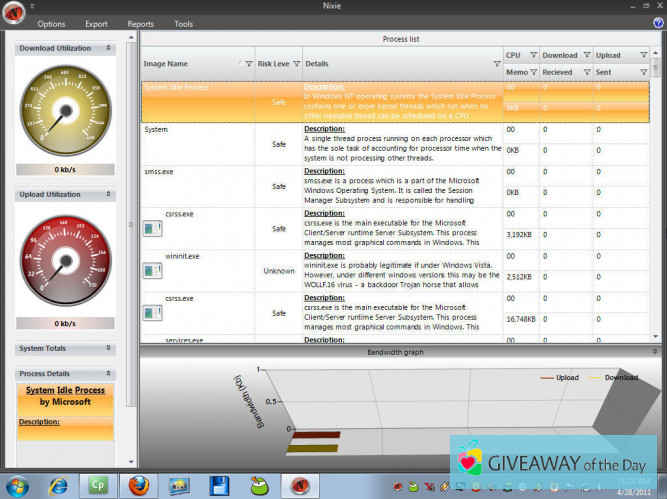Open the Reports menu
667x499 pixels.
coord(140,23)
